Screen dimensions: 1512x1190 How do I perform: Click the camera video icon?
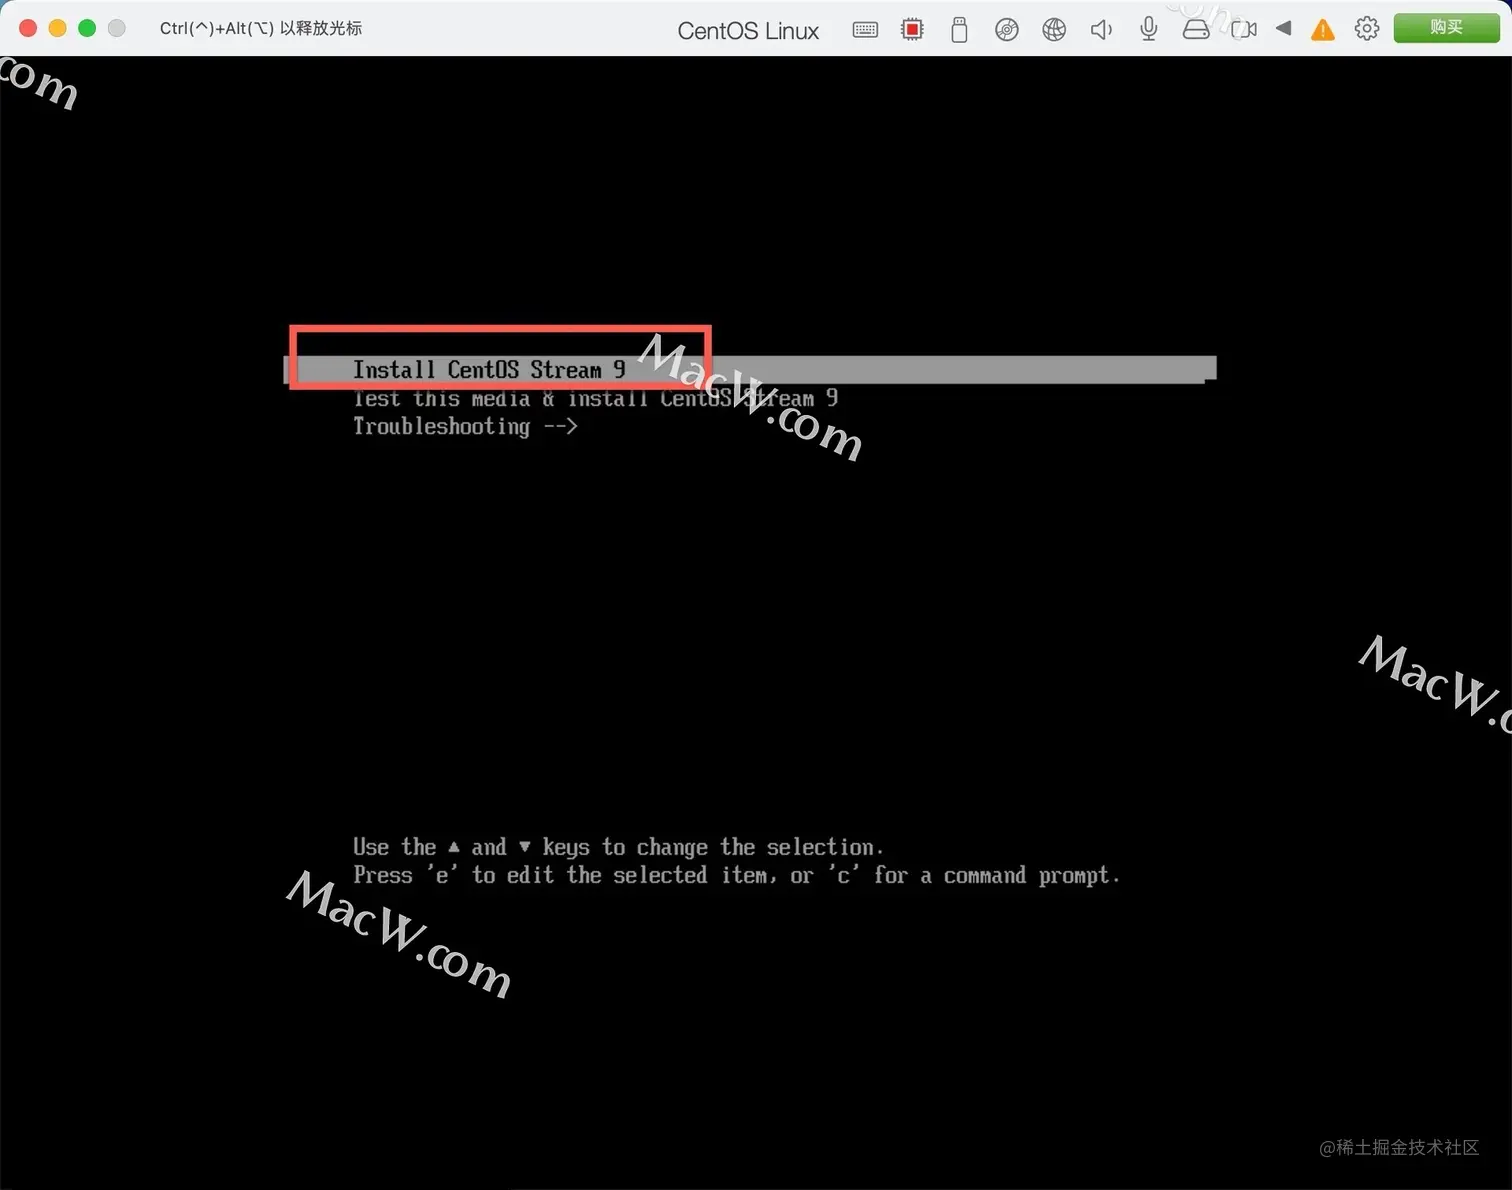pyautogui.click(x=1244, y=30)
